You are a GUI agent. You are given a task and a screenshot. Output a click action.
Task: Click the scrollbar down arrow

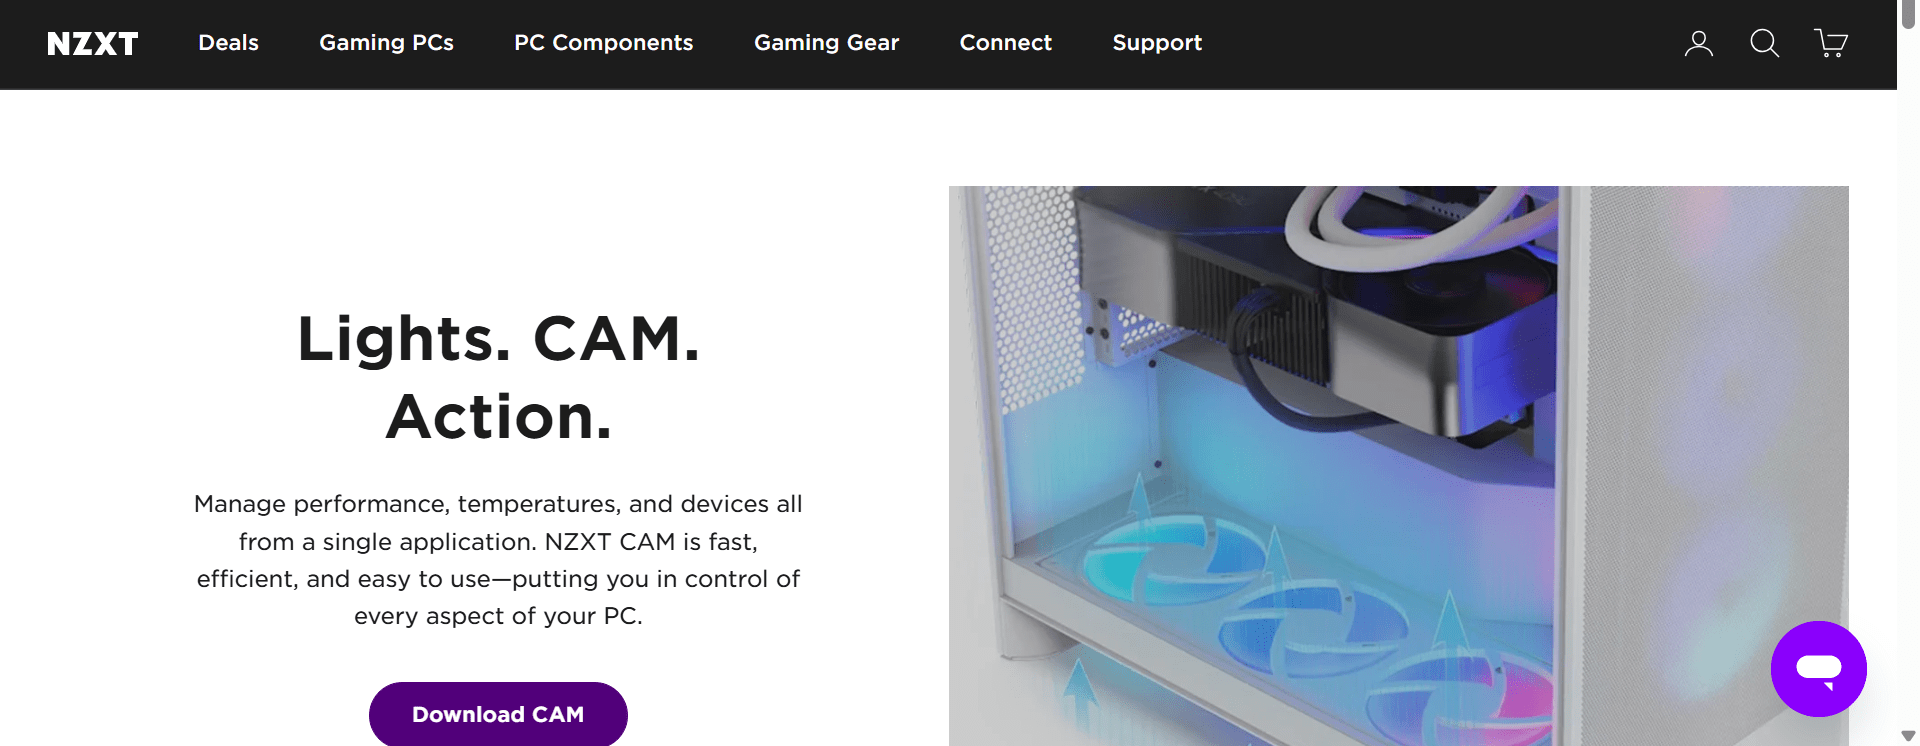[1908, 736]
